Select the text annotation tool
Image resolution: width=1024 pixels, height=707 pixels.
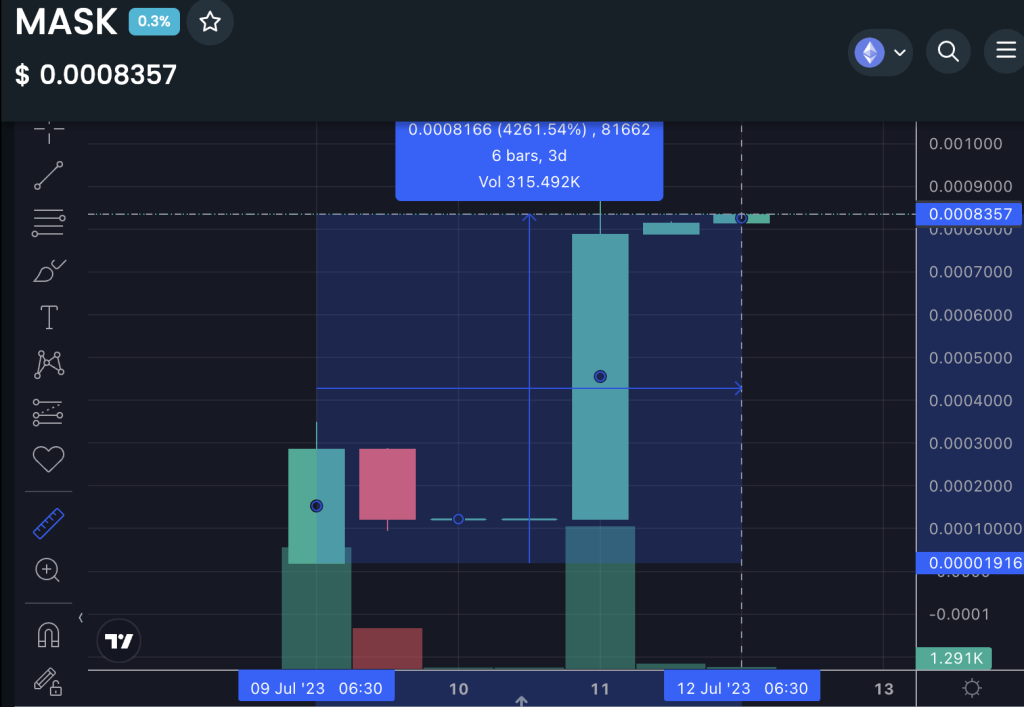pyautogui.click(x=48, y=318)
